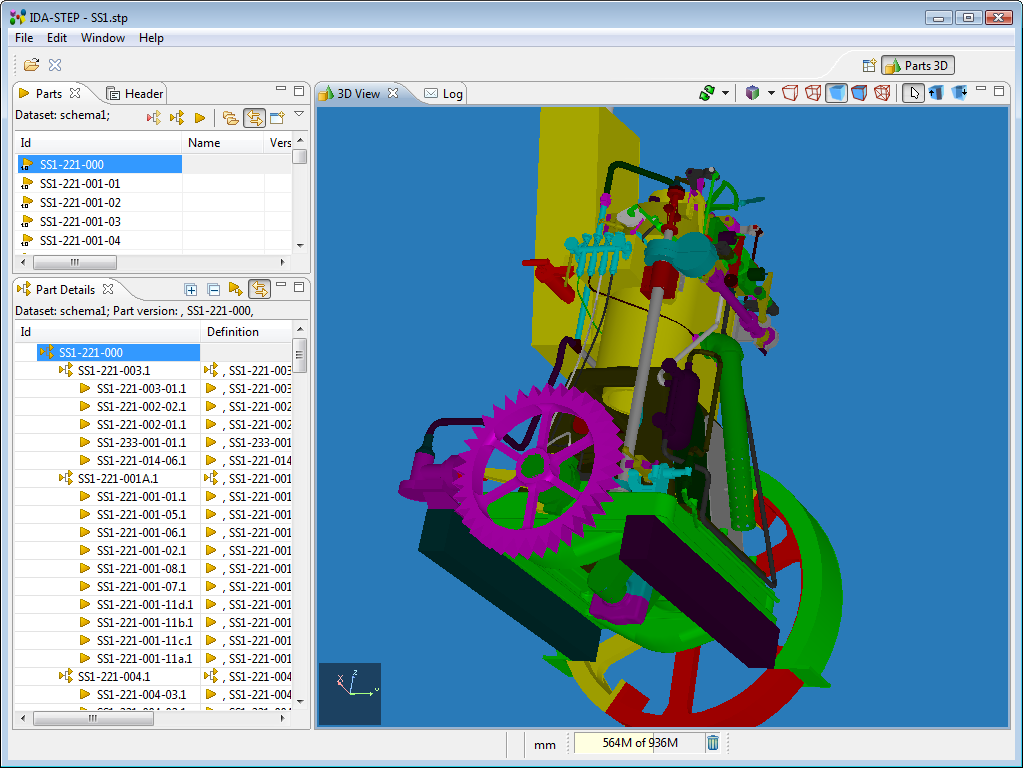
Task: Click the open folders icon in Parts toolbar
Action: [x=231, y=118]
